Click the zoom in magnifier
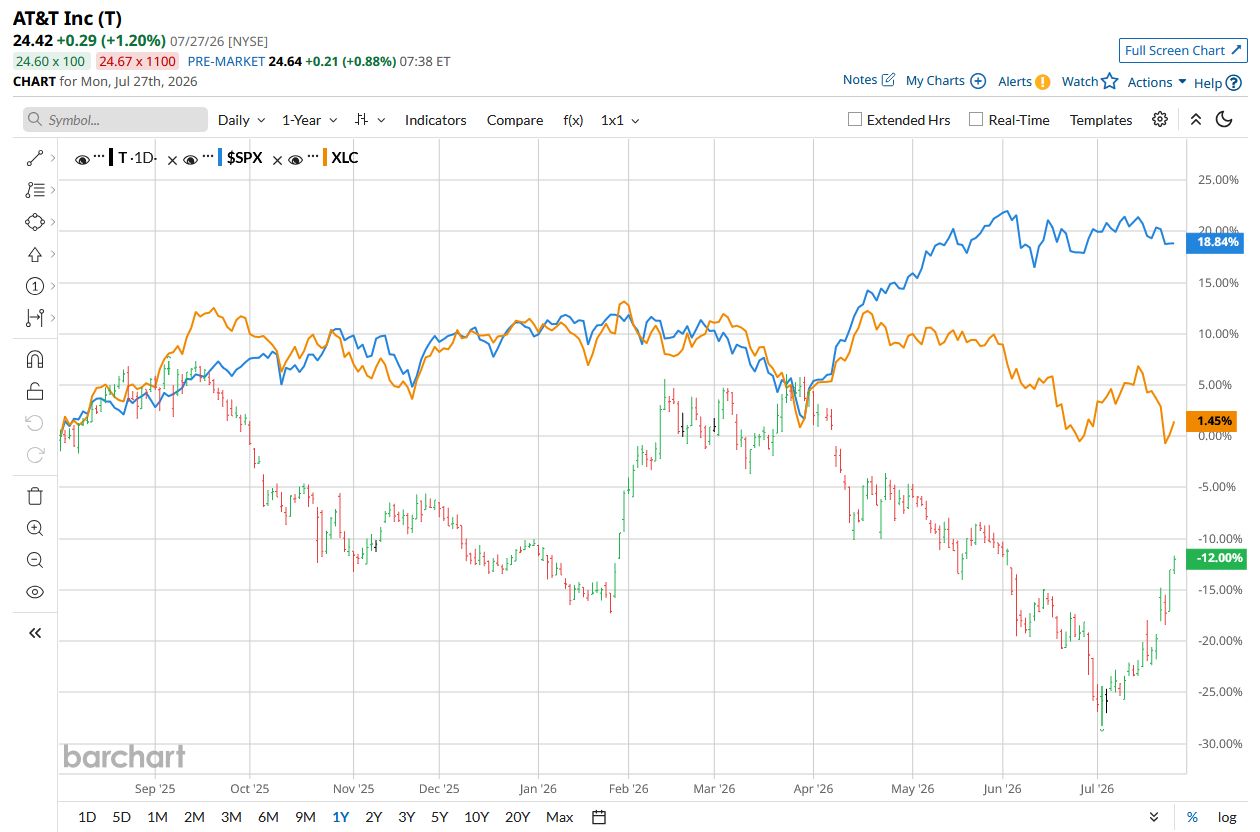1260x832 pixels. [x=35, y=528]
